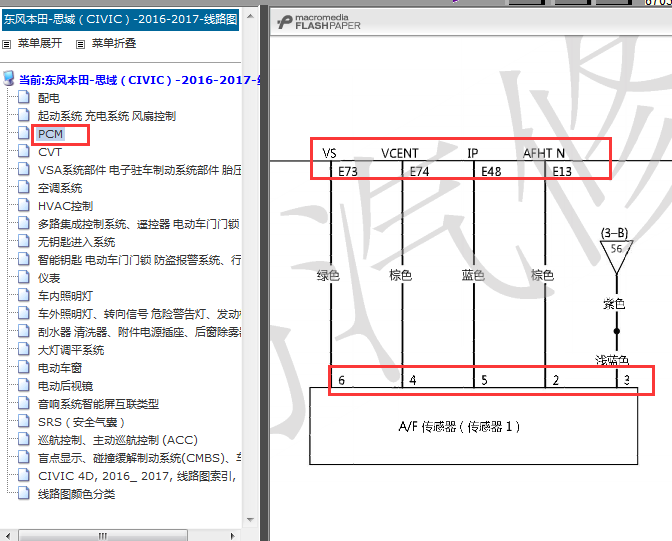The width and height of the screenshot is (672, 541).
Task: Open 起动系统 充电系统 风扇控制 entry
Action: point(107,116)
